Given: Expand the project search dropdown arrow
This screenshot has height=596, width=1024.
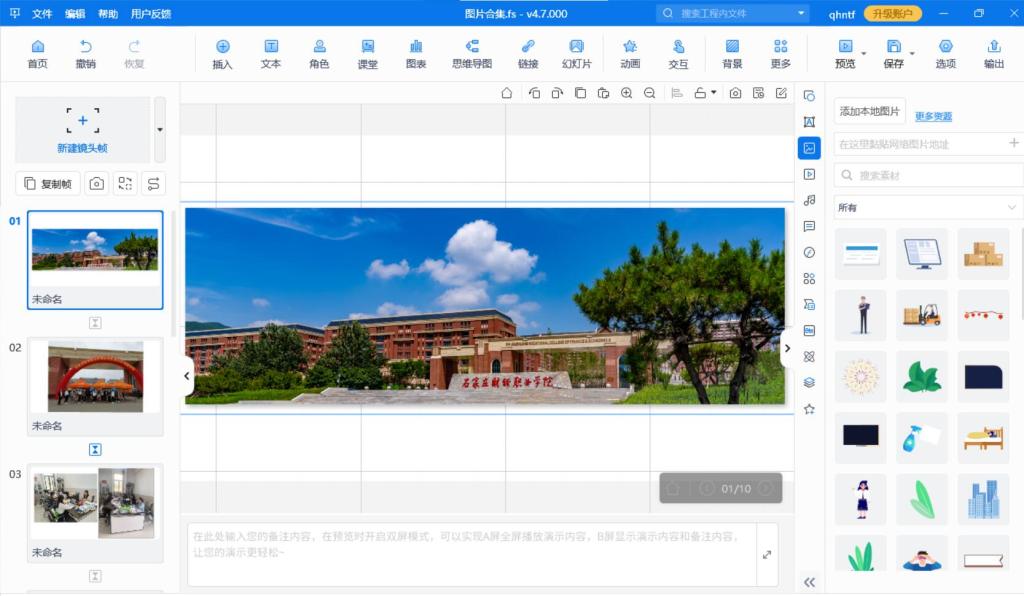Looking at the screenshot, I should [x=801, y=13].
